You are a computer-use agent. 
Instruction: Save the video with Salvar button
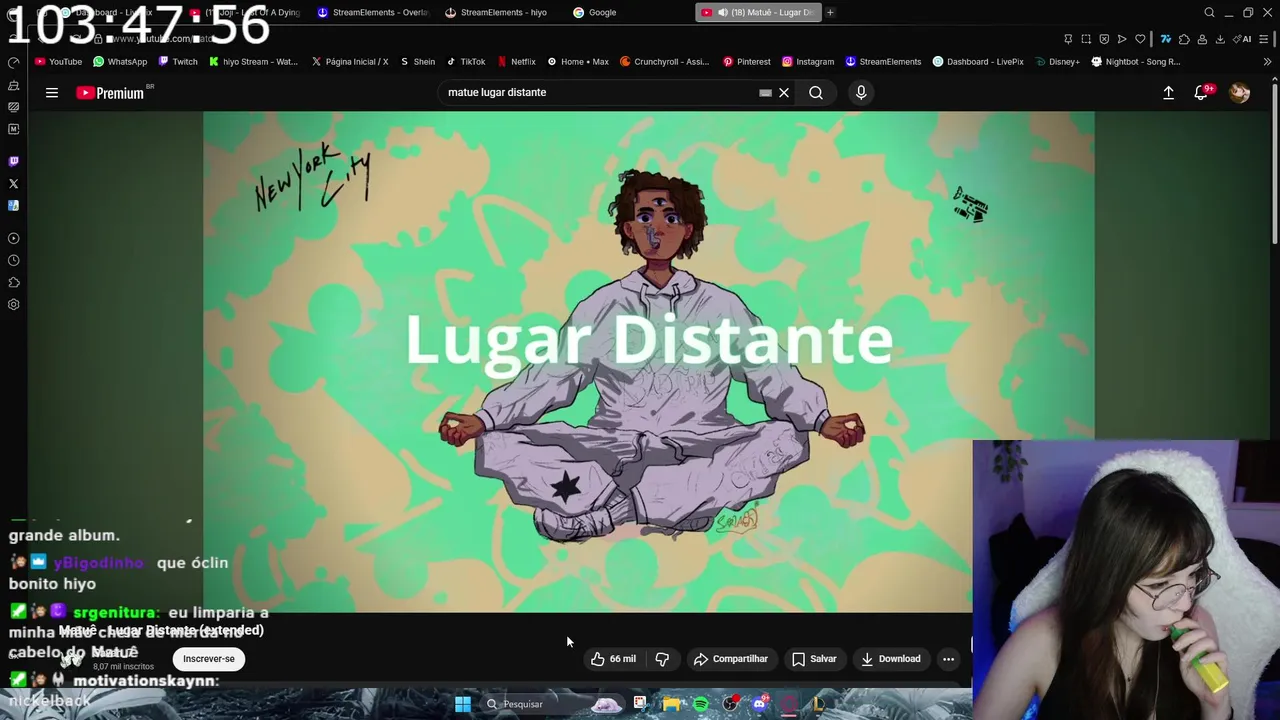tap(814, 659)
